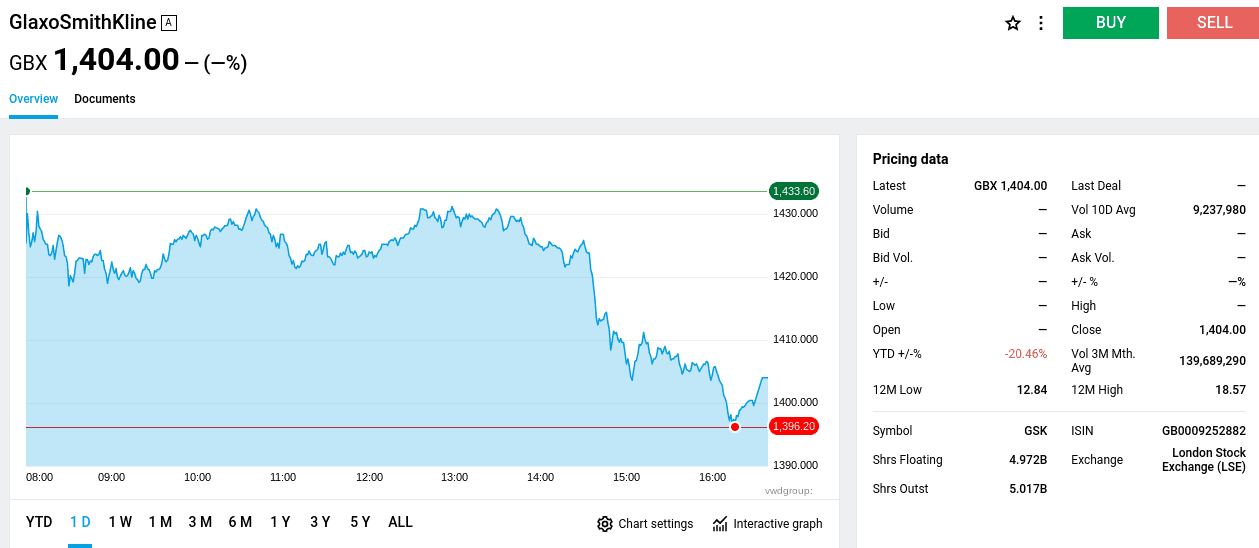Click the 12M Low value 12.84
The height and width of the screenshot is (548, 1259).
click(1032, 390)
